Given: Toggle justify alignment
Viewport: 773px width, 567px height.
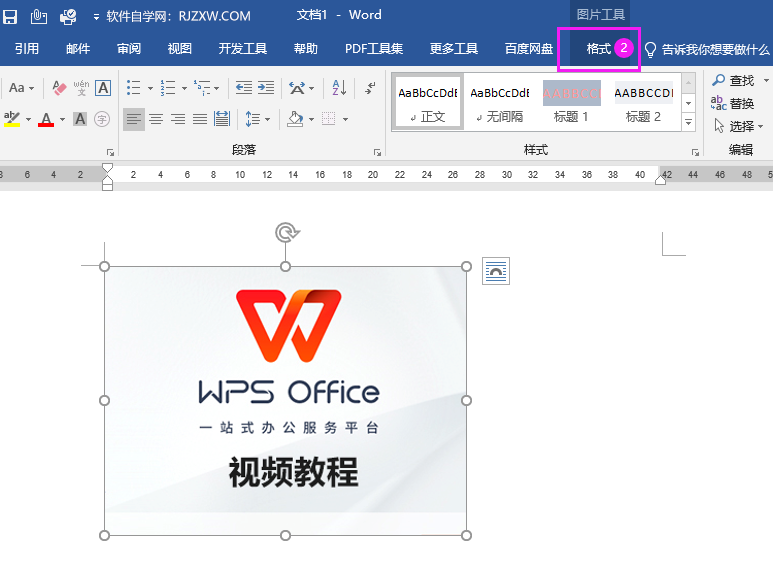Looking at the screenshot, I should click(200, 119).
